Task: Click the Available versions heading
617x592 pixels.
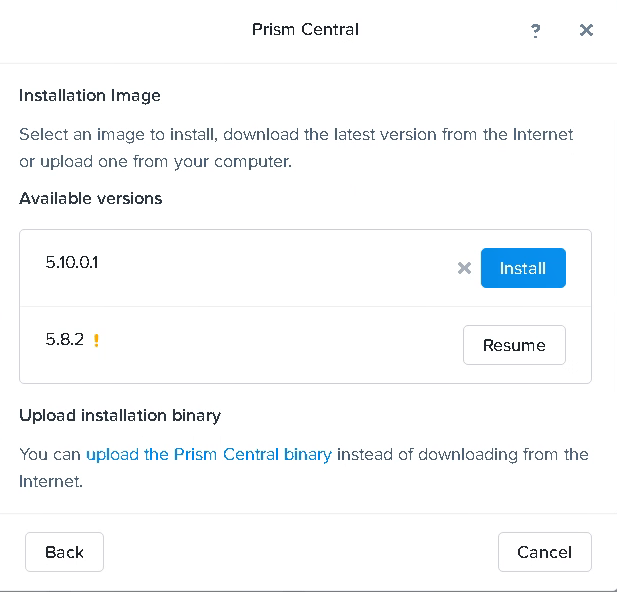Action: point(90,198)
